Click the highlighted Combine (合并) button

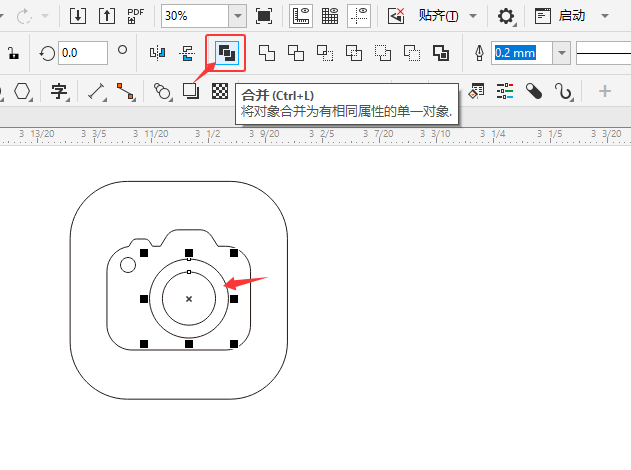[x=227, y=53]
